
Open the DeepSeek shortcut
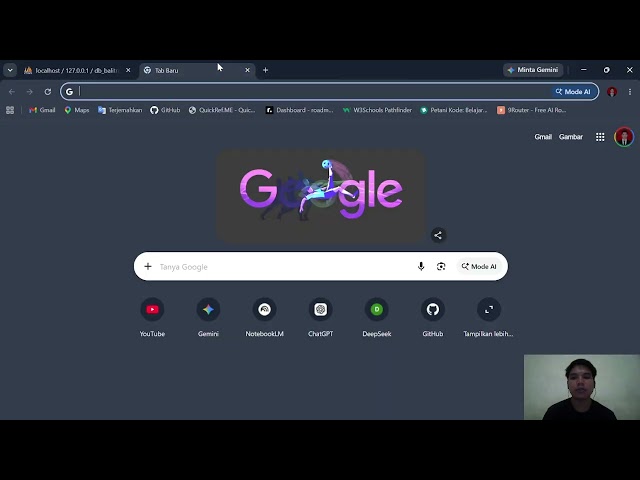point(377,317)
